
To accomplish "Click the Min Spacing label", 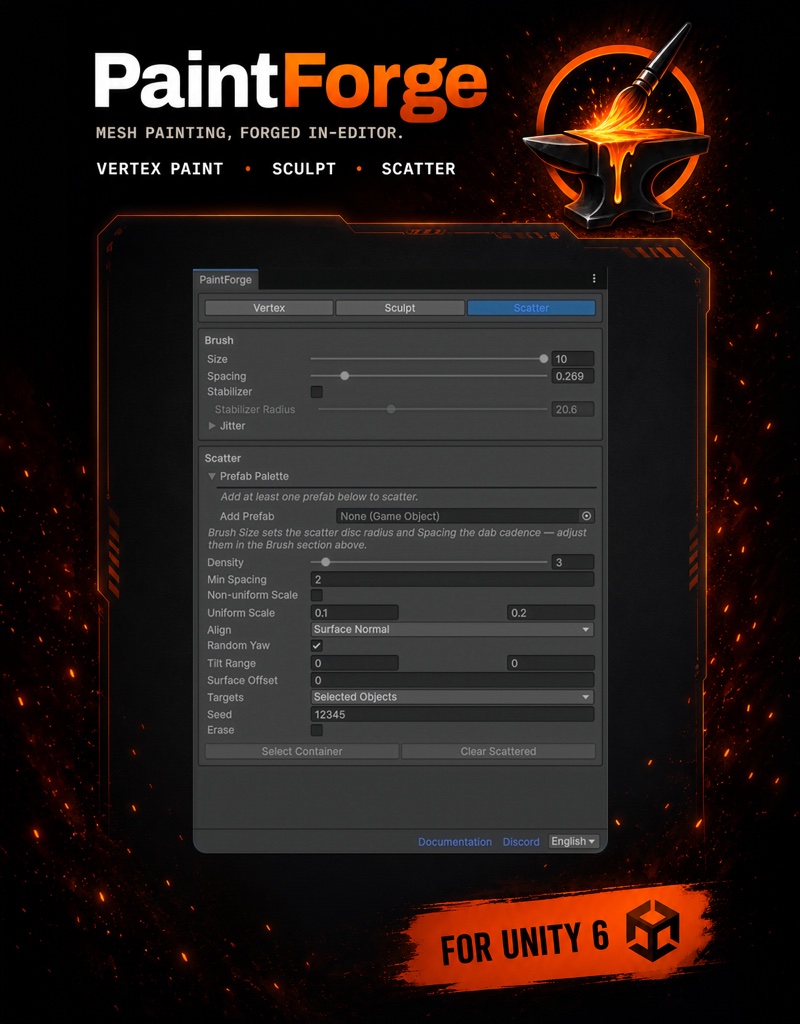I will (236, 579).
